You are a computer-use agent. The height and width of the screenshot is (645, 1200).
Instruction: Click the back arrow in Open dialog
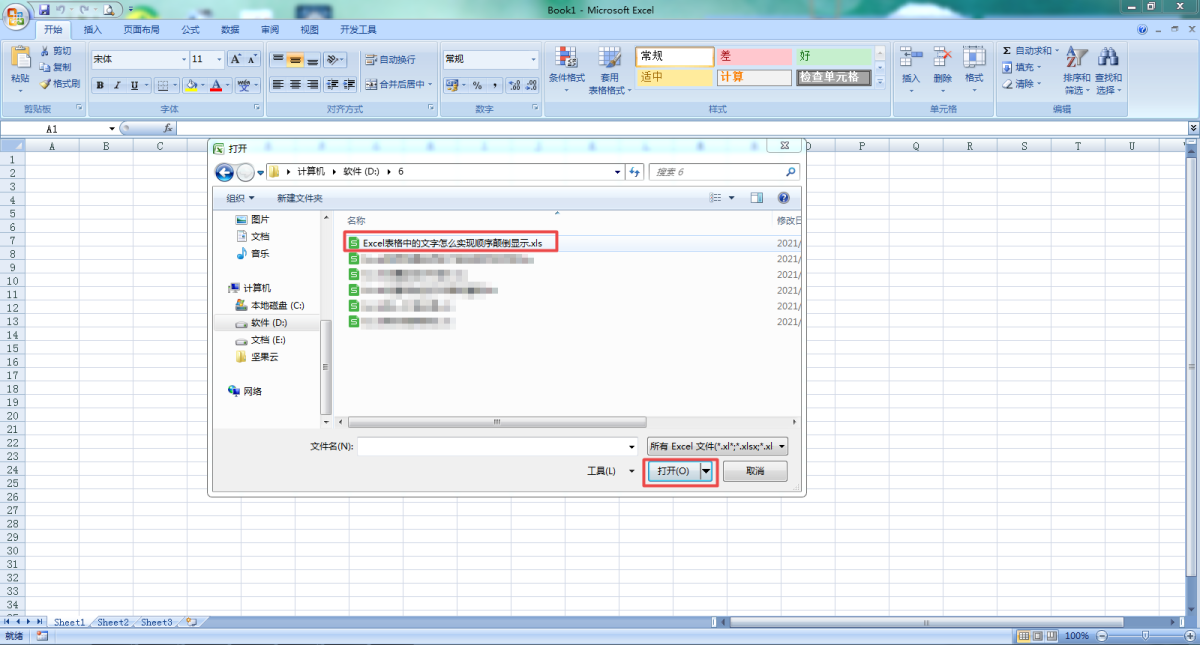224,172
